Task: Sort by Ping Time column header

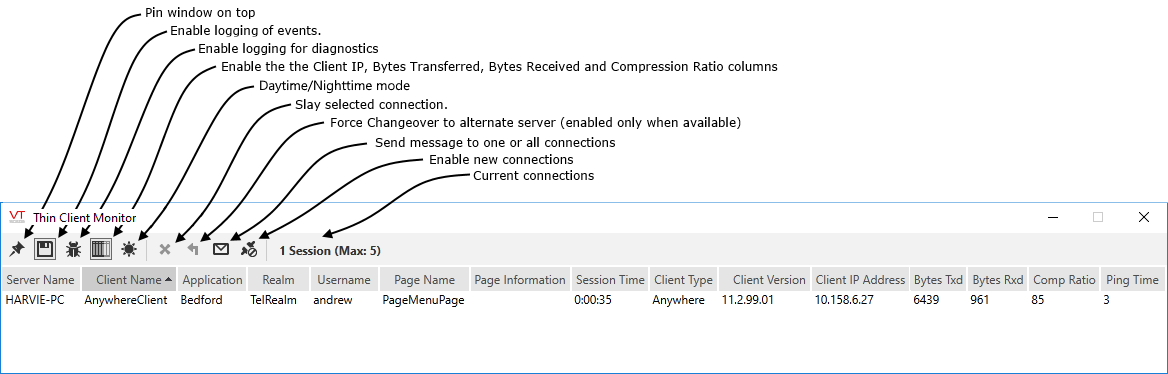Action: (x=1132, y=280)
